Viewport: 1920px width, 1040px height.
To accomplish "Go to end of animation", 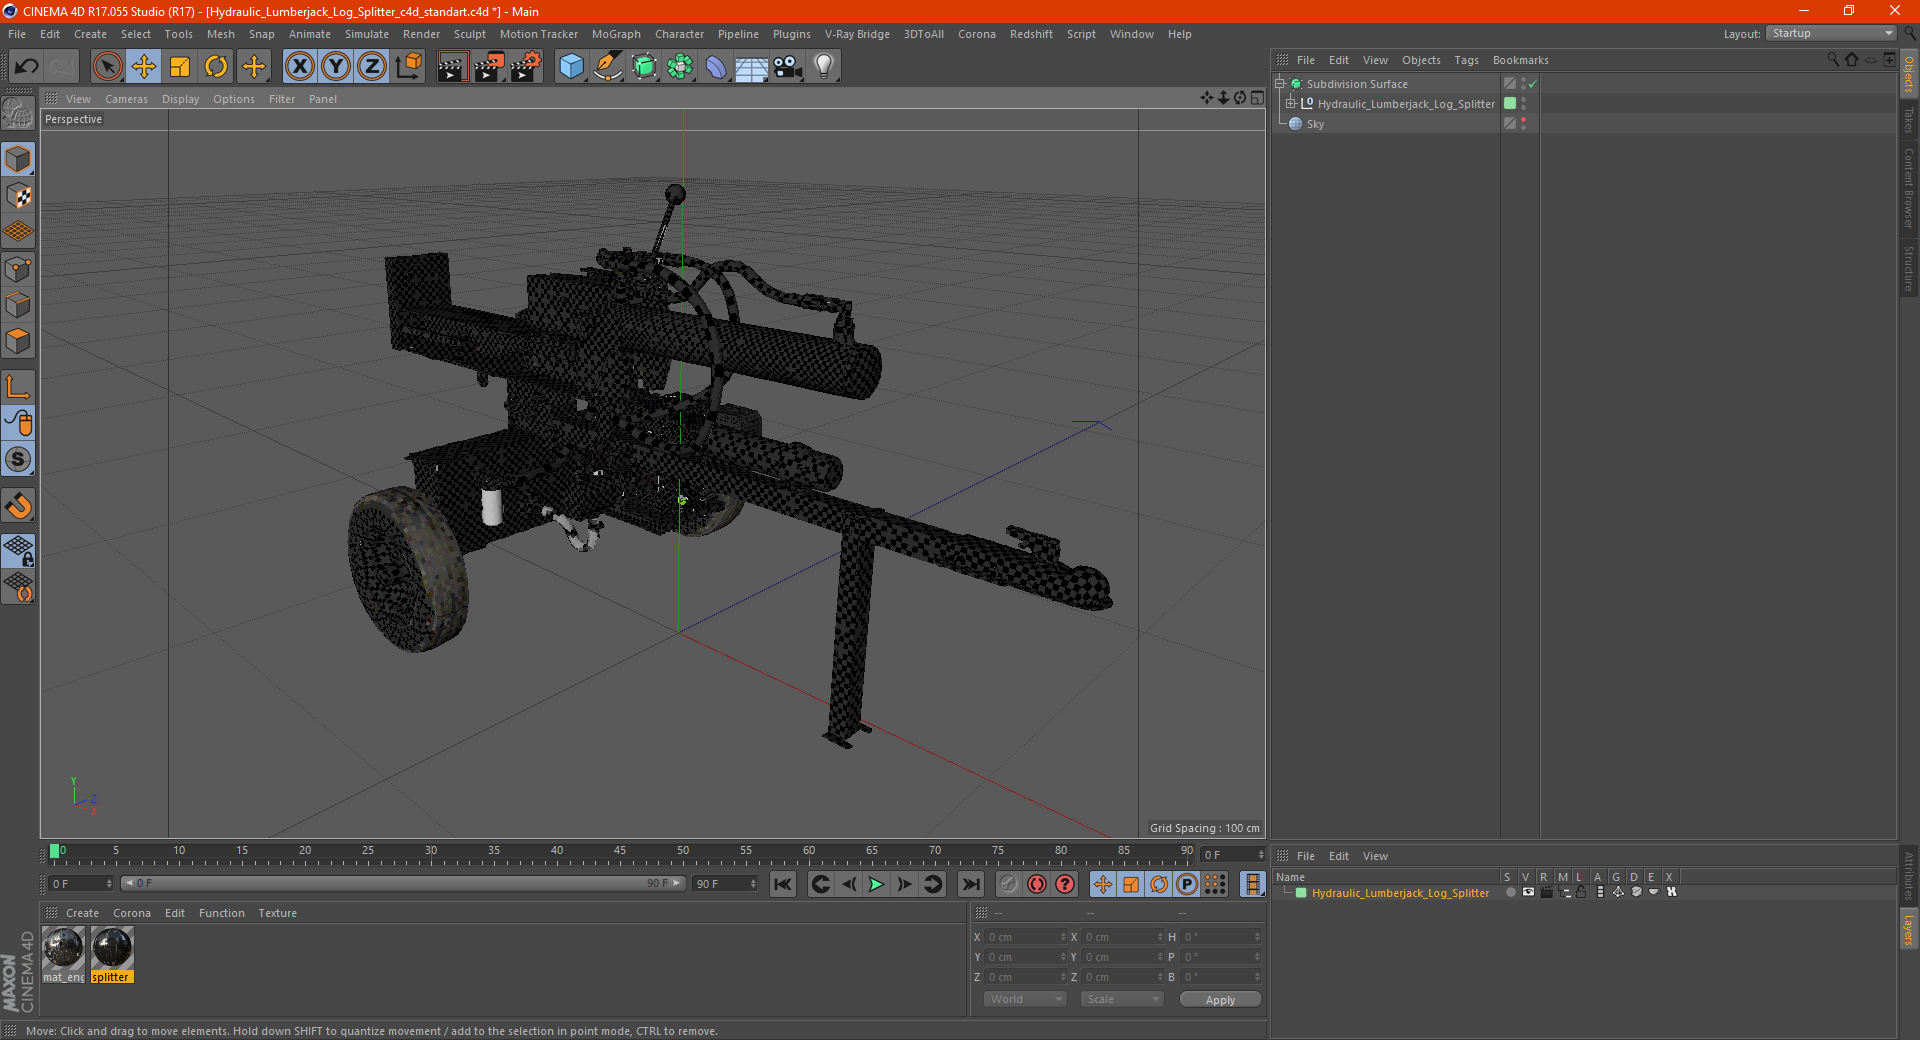I will tap(970, 884).
